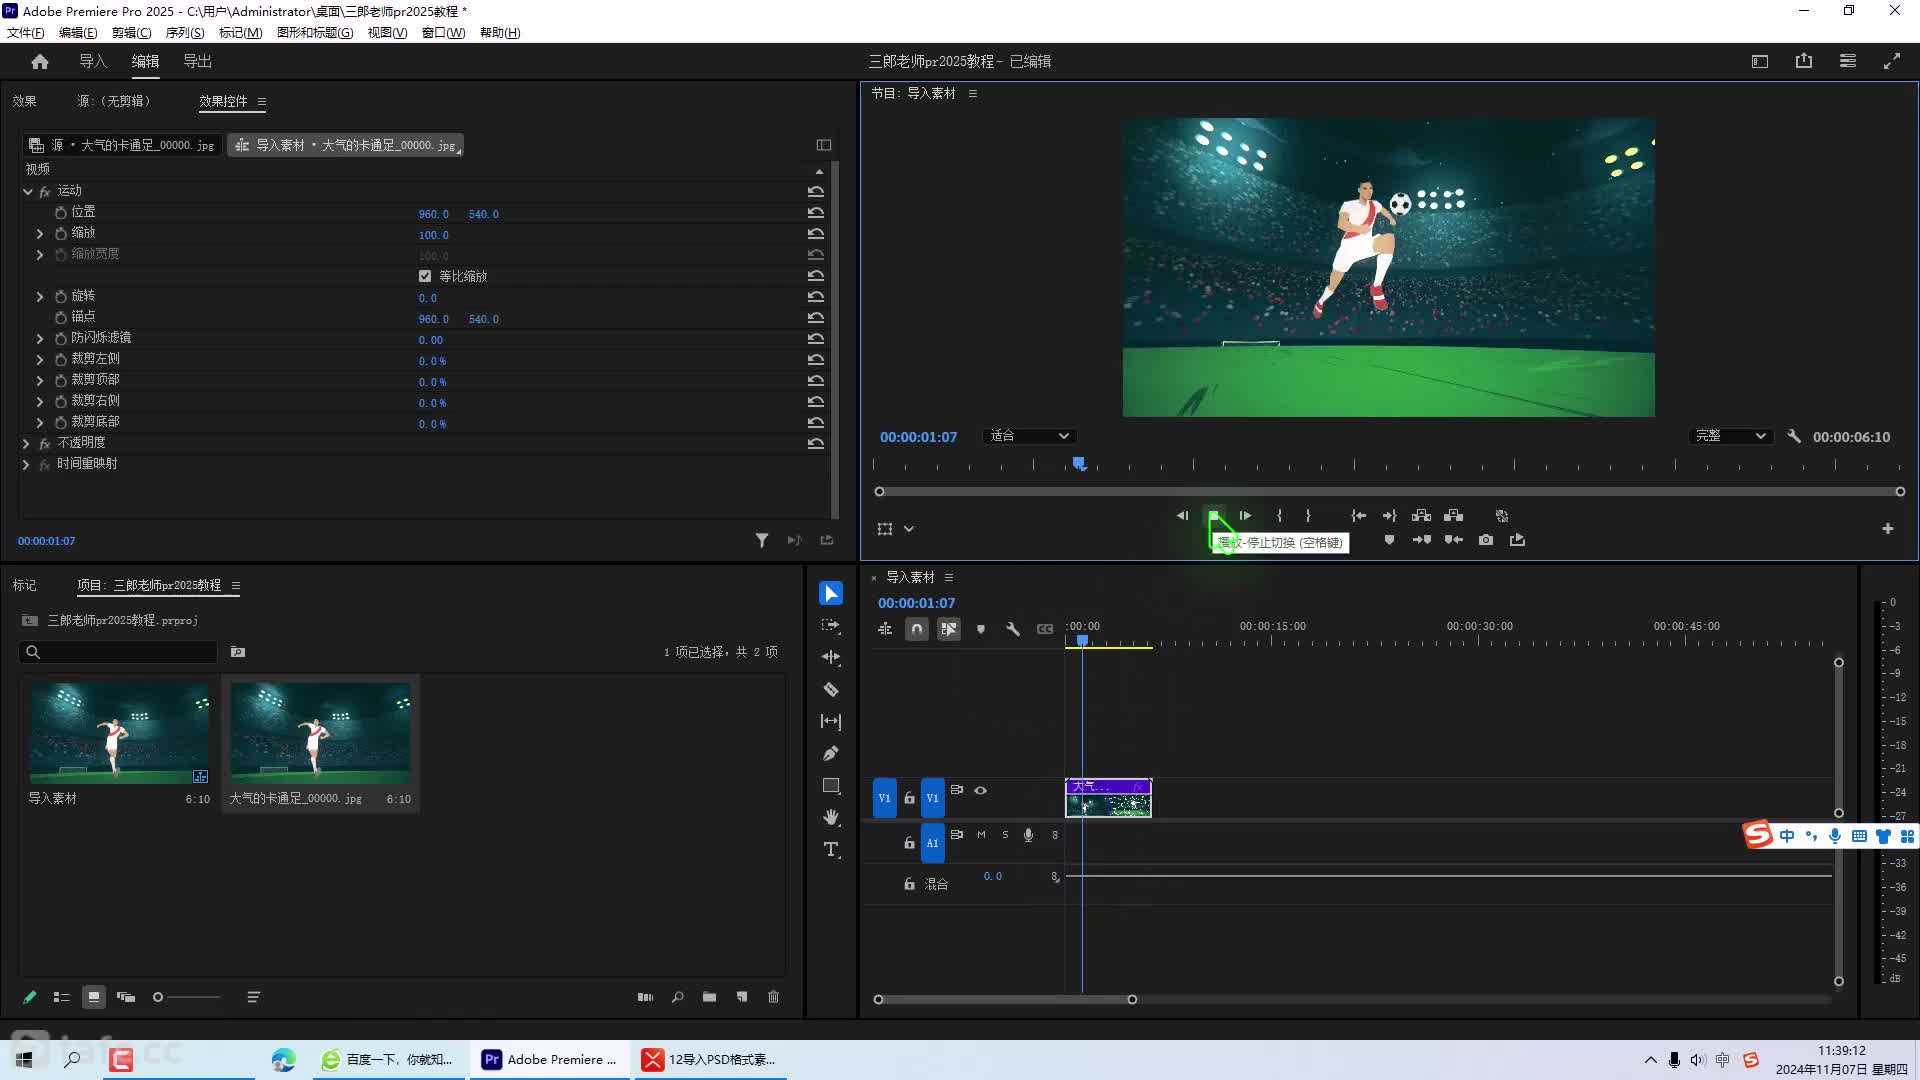The width and height of the screenshot is (1920, 1080).
Task: Select the Selection tool arrow
Action: click(830, 593)
